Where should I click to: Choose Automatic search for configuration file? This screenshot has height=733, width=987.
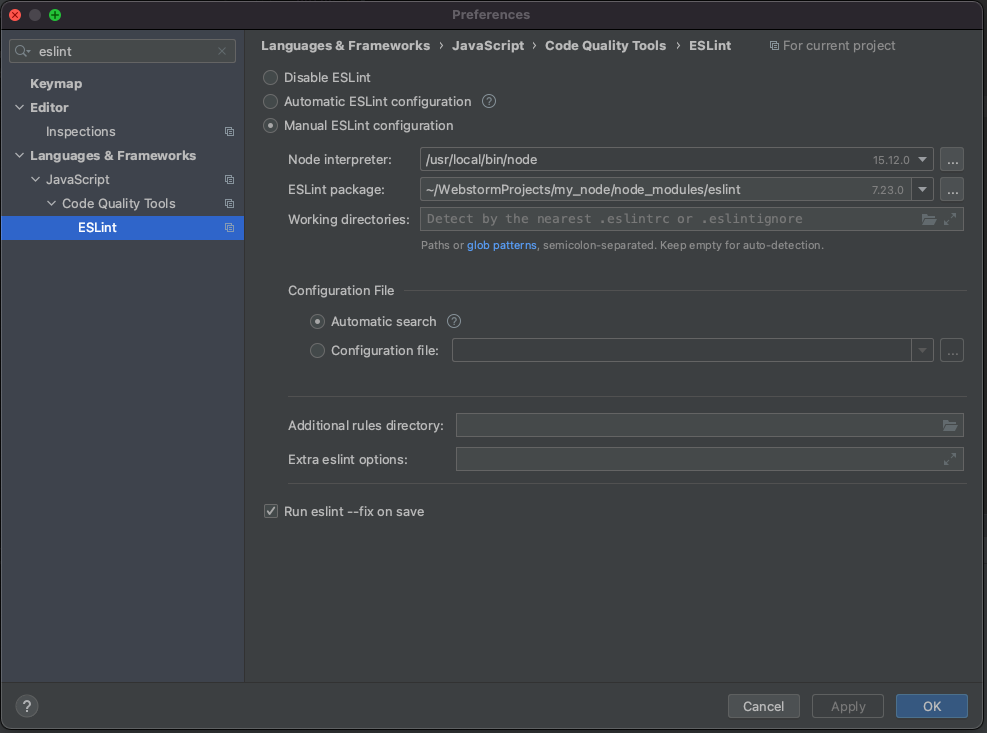(x=317, y=321)
